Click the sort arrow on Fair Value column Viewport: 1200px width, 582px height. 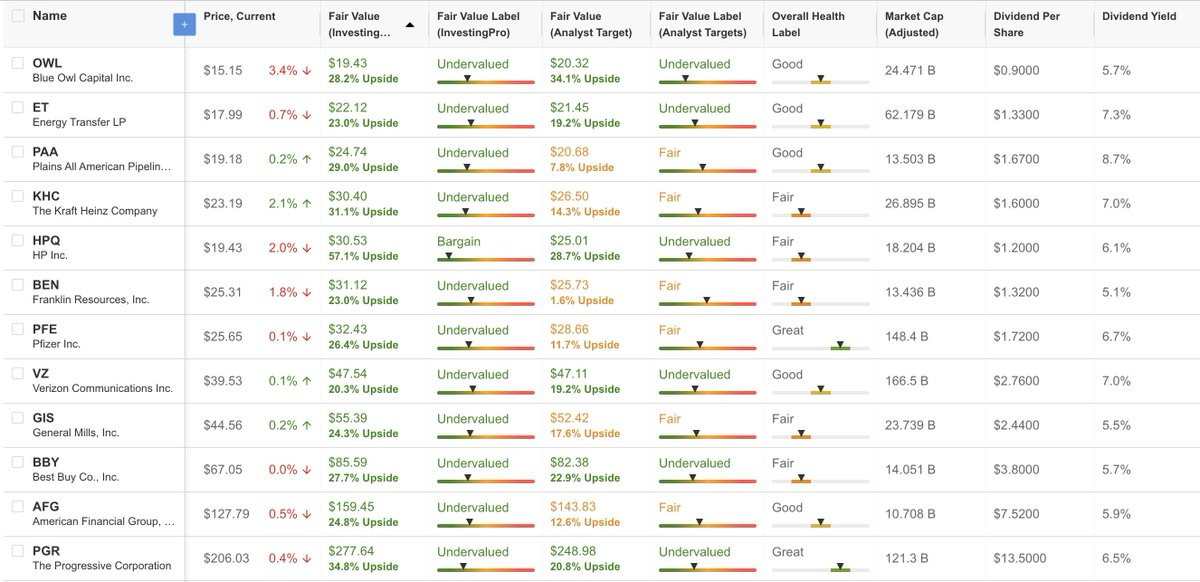click(x=410, y=24)
